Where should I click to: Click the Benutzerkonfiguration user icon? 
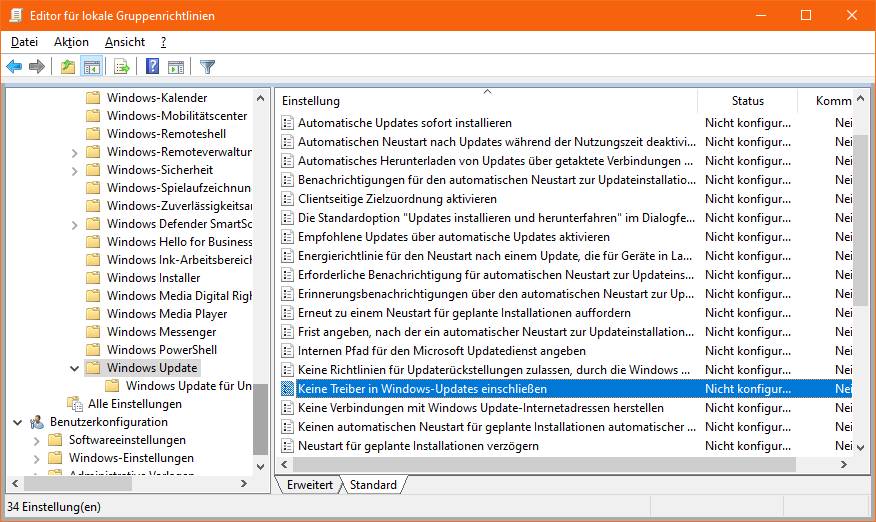click(x=37, y=422)
